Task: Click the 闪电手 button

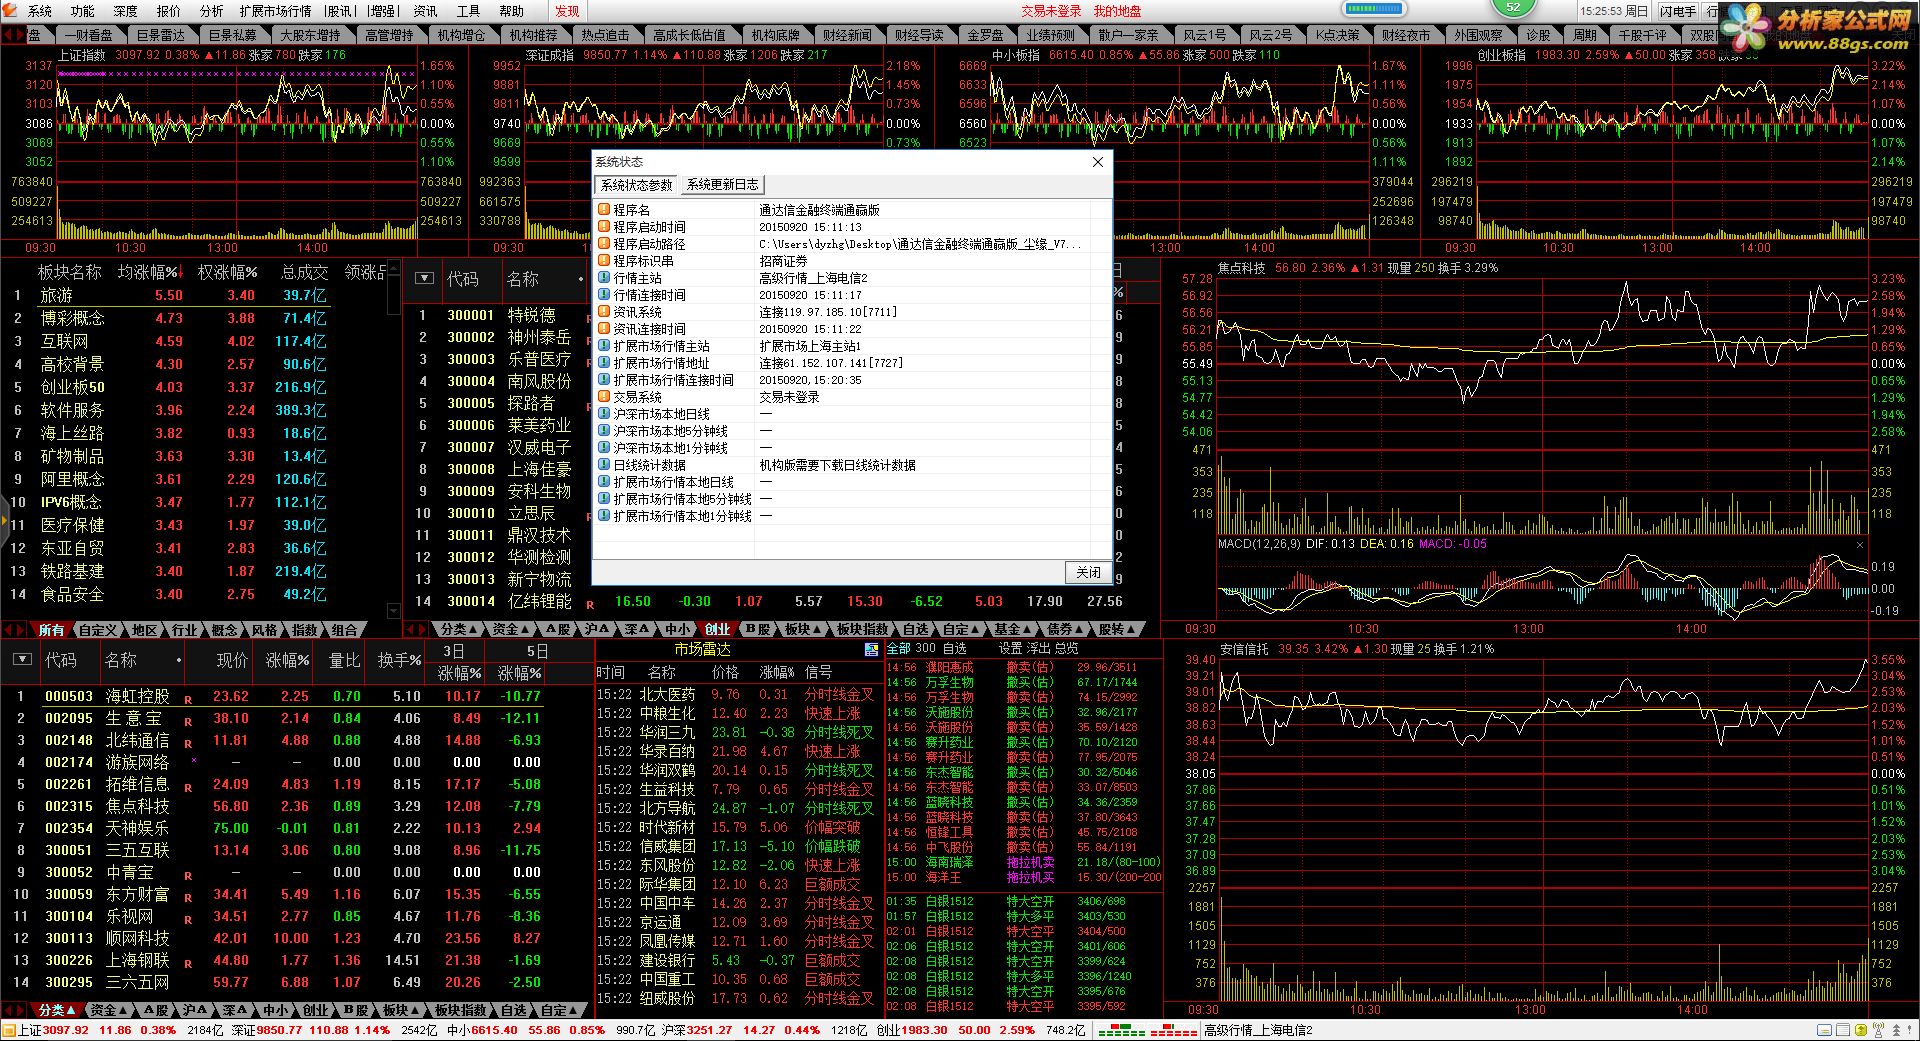Action: [x=1677, y=11]
